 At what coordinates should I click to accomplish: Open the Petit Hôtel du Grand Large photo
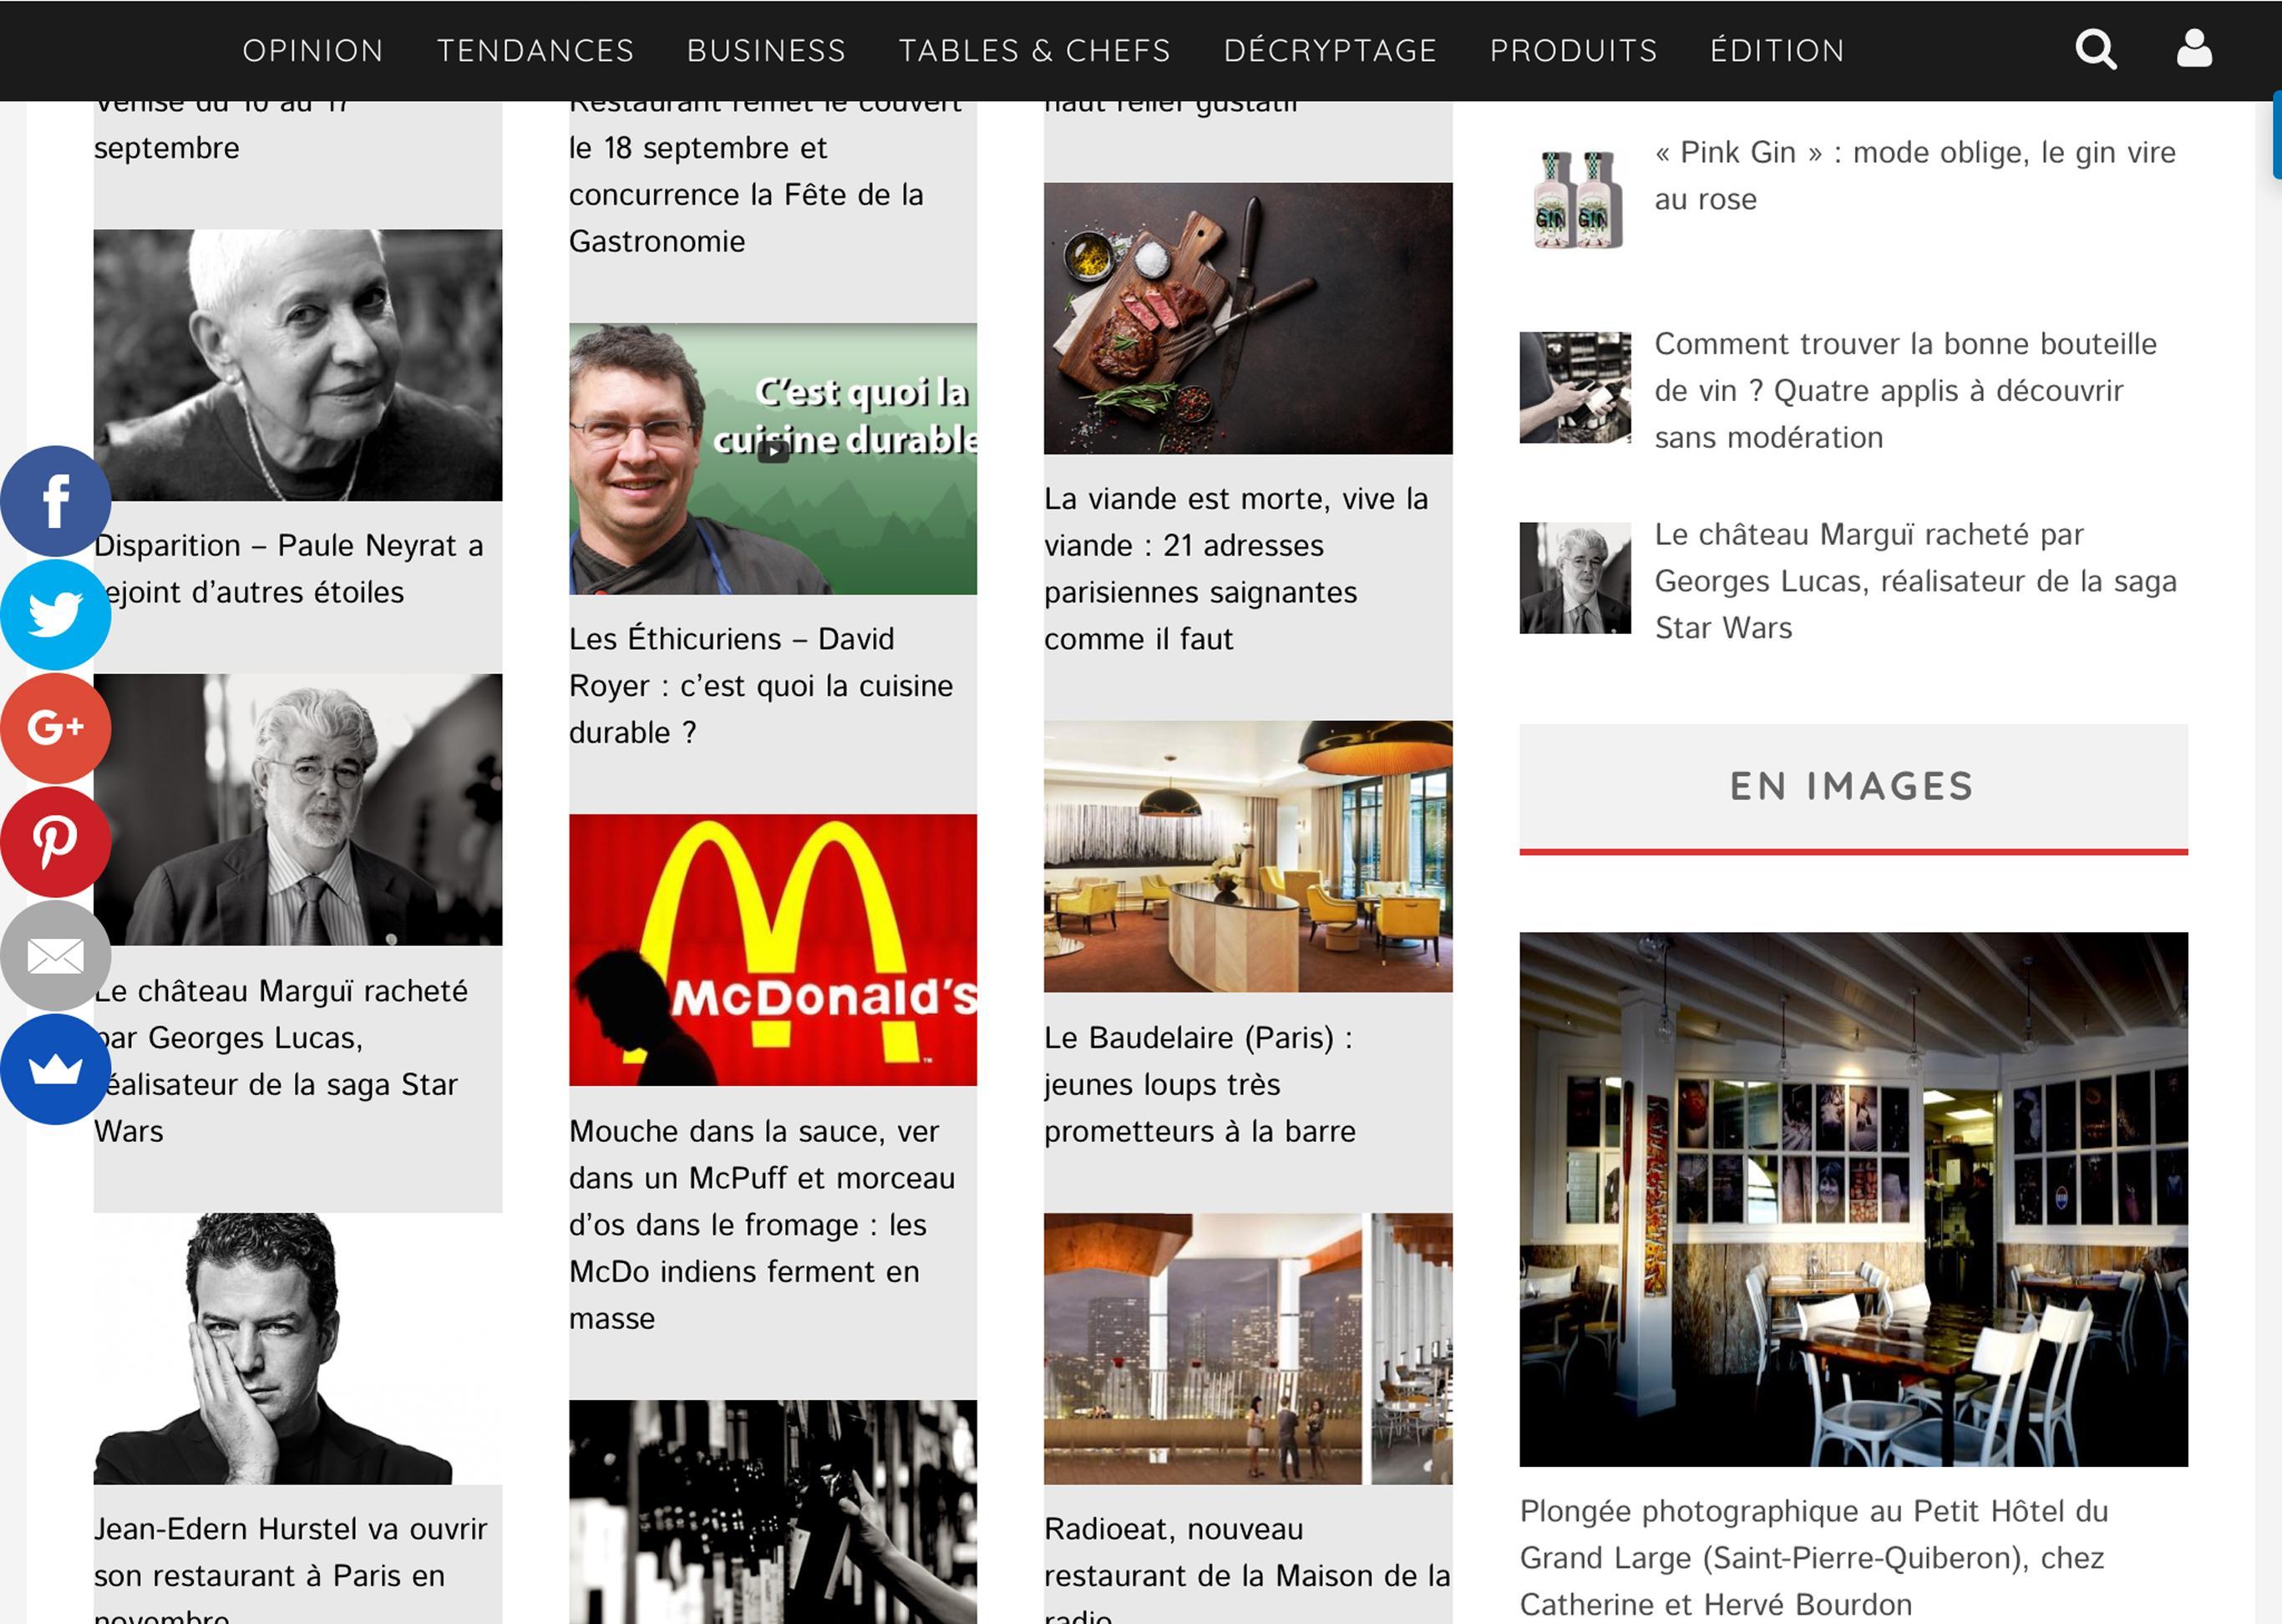[x=1853, y=1199]
